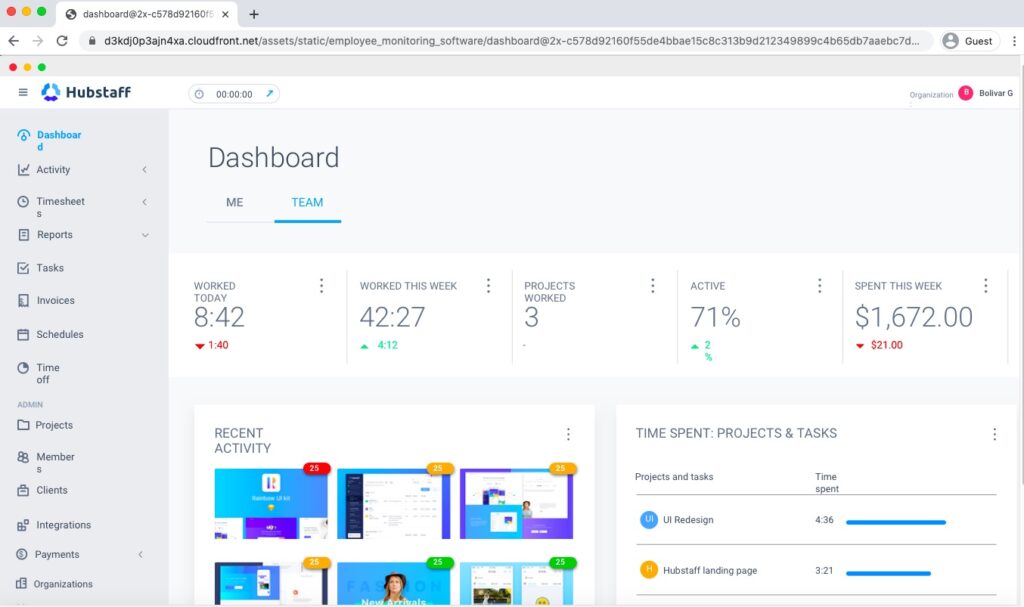Select the TEAM tab
Image resolution: width=1024 pixels, height=607 pixels.
(x=307, y=202)
